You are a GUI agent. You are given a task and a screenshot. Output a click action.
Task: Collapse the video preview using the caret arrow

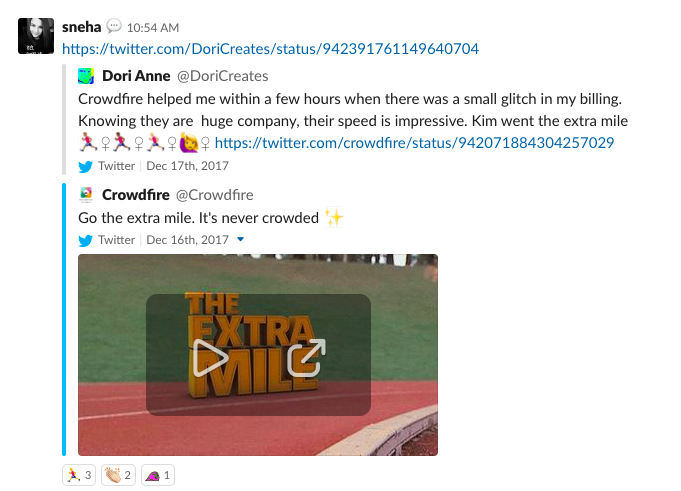click(240, 240)
